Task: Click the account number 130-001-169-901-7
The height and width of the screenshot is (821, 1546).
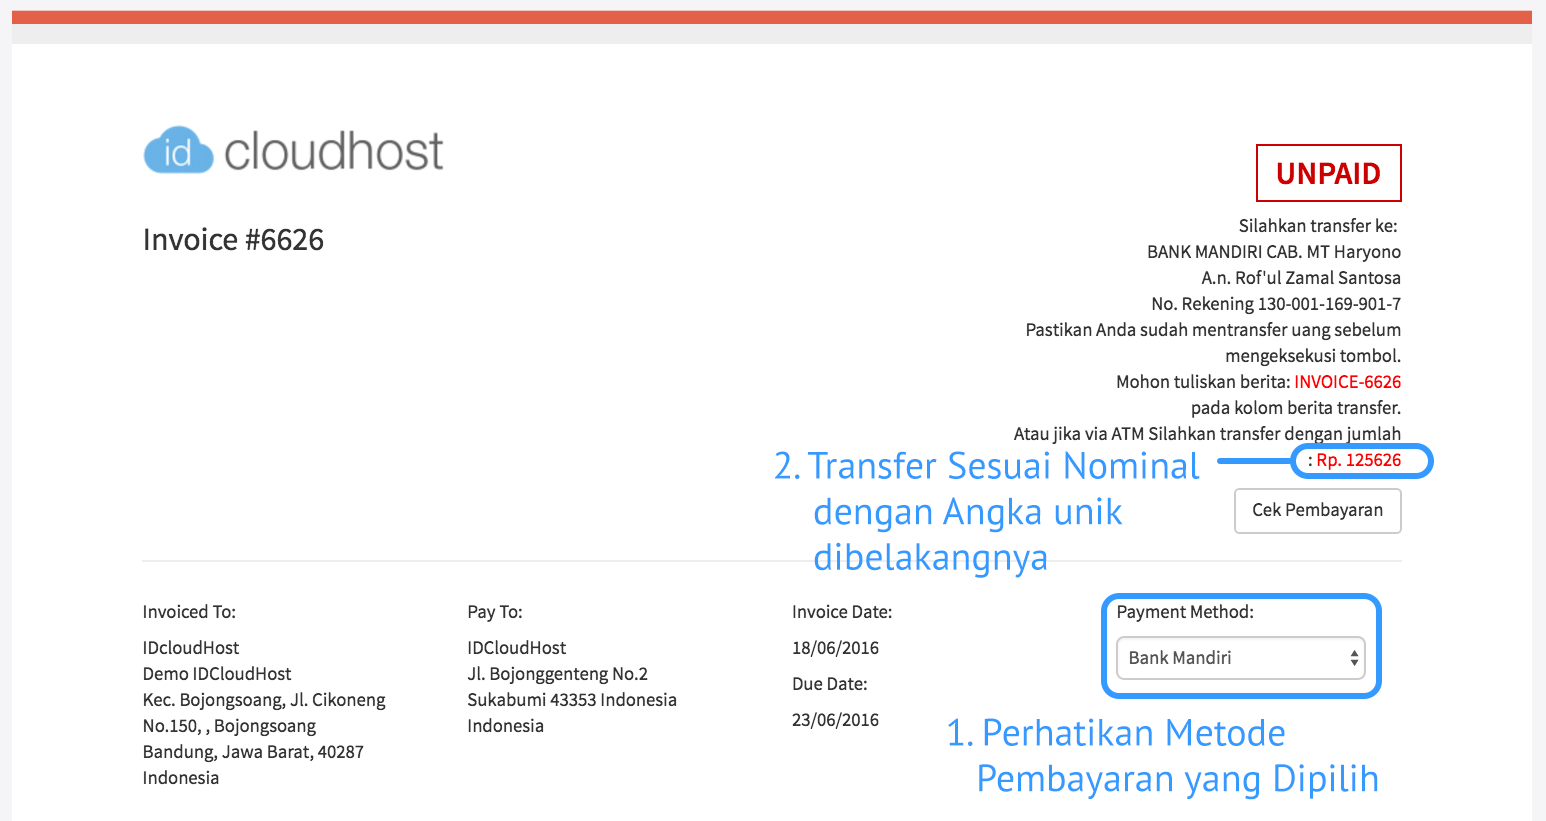Action: (1329, 304)
